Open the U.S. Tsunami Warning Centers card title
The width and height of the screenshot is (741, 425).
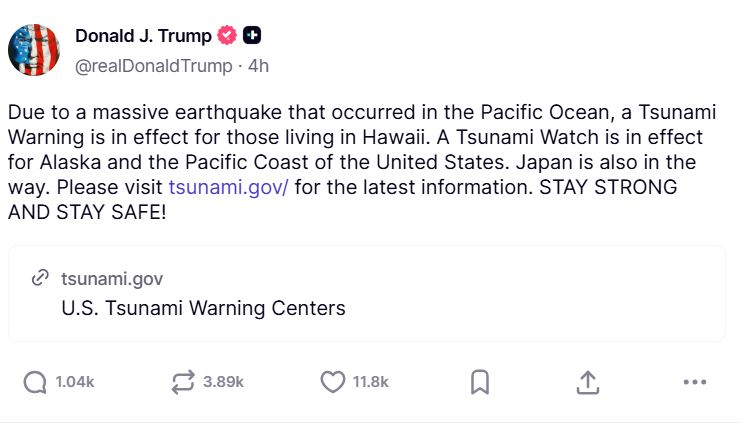click(x=203, y=308)
